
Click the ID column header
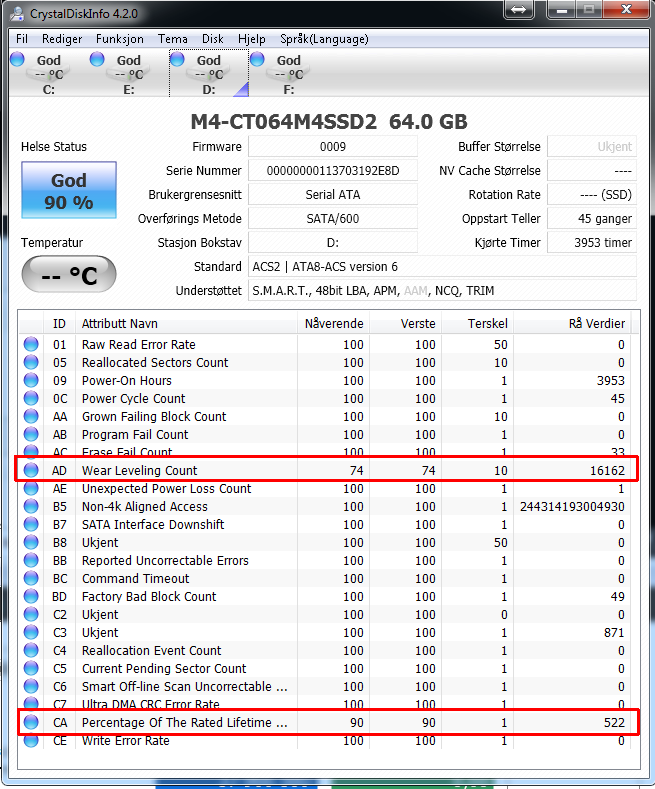click(x=60, y=324)
